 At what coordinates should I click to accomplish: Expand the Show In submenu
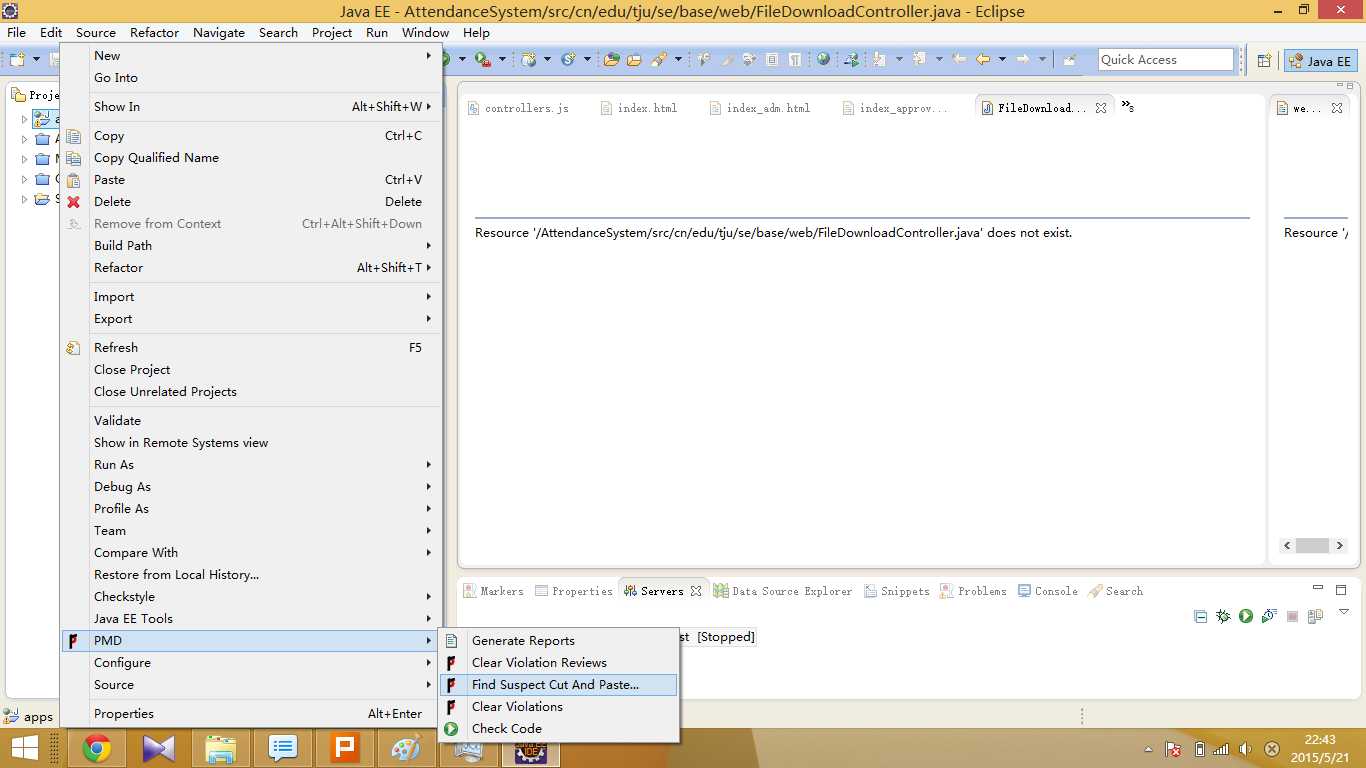(250, 107)
